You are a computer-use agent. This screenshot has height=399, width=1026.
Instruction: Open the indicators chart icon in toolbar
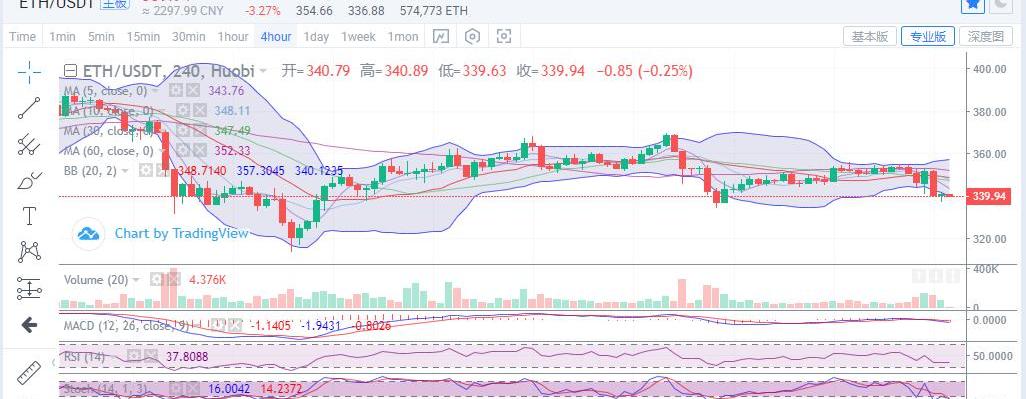coord(441,37)
